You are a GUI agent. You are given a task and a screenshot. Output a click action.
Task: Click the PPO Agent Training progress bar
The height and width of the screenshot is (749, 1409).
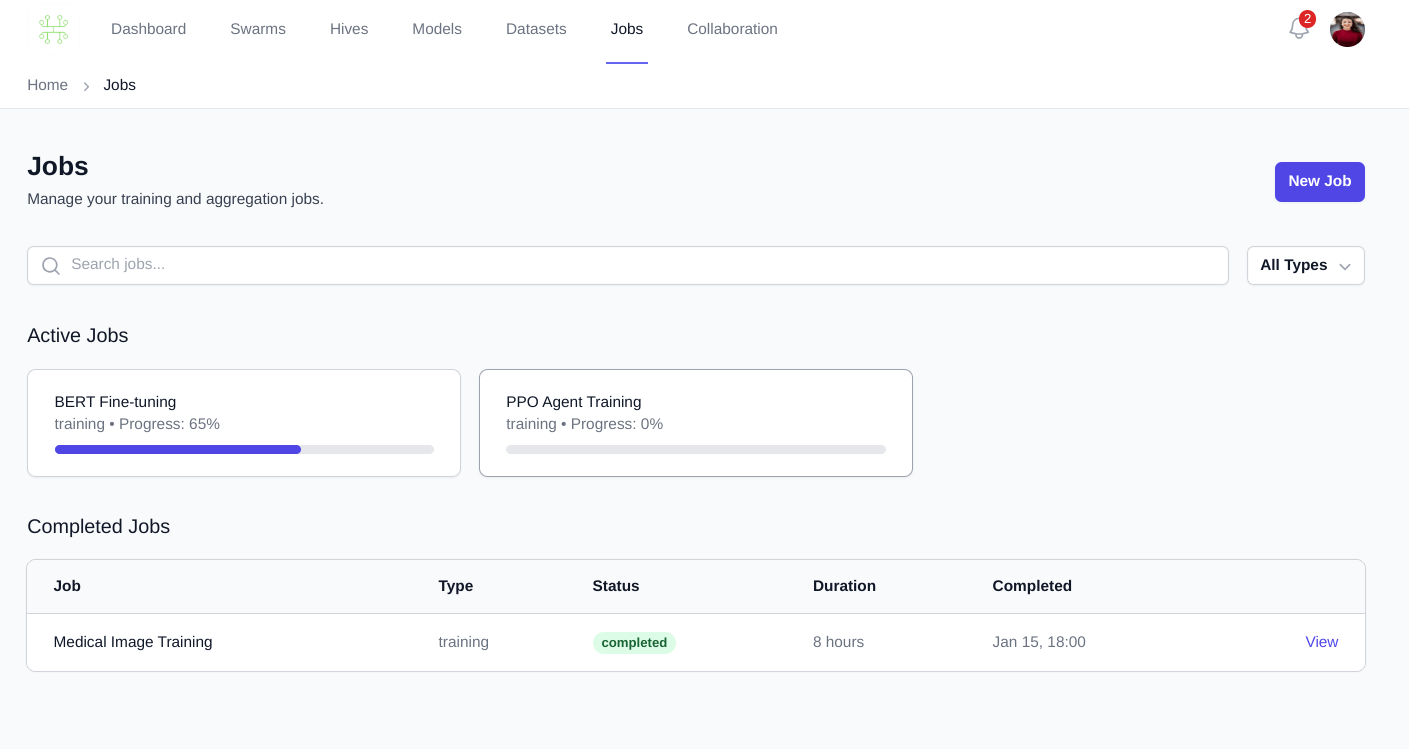point(695,450)
